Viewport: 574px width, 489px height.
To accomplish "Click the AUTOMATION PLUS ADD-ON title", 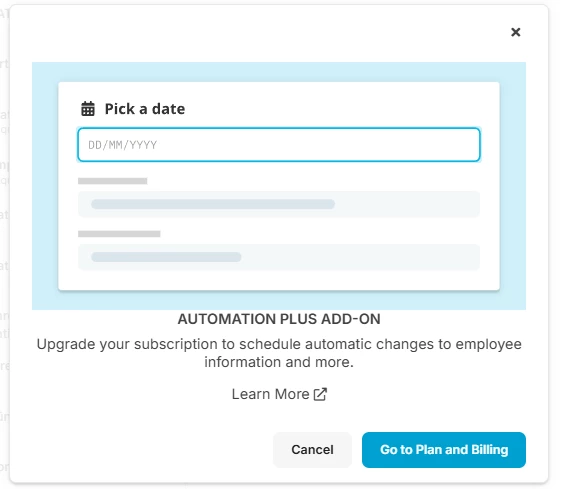I will [279, 319].
